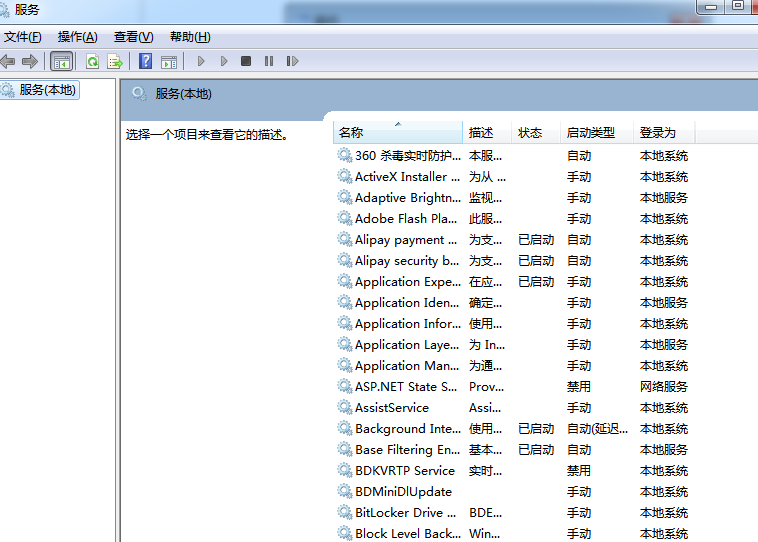Screen dimensions: 758x542
Task: Toggle the show/hide action pane button
Action: click(169, 61)
